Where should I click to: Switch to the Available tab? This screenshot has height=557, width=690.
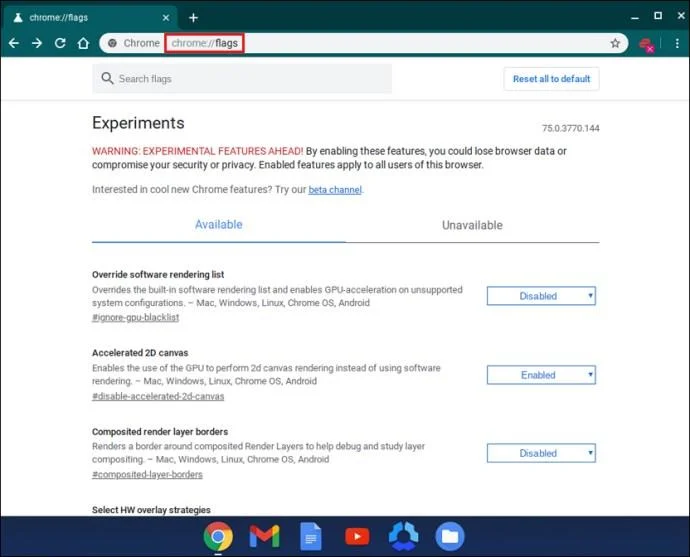pyautogui.click(x=219, y=225)
